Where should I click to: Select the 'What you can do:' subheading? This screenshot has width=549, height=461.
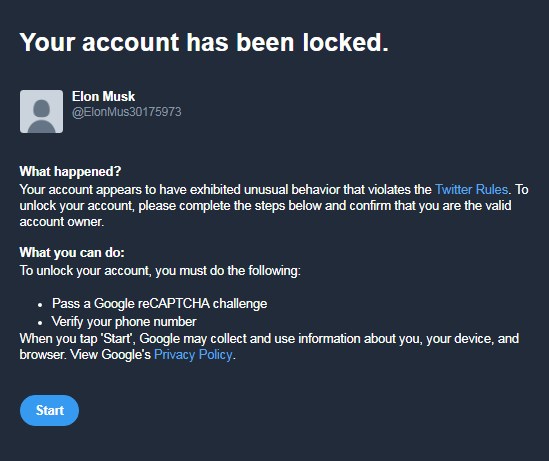[x=72, y=252]
